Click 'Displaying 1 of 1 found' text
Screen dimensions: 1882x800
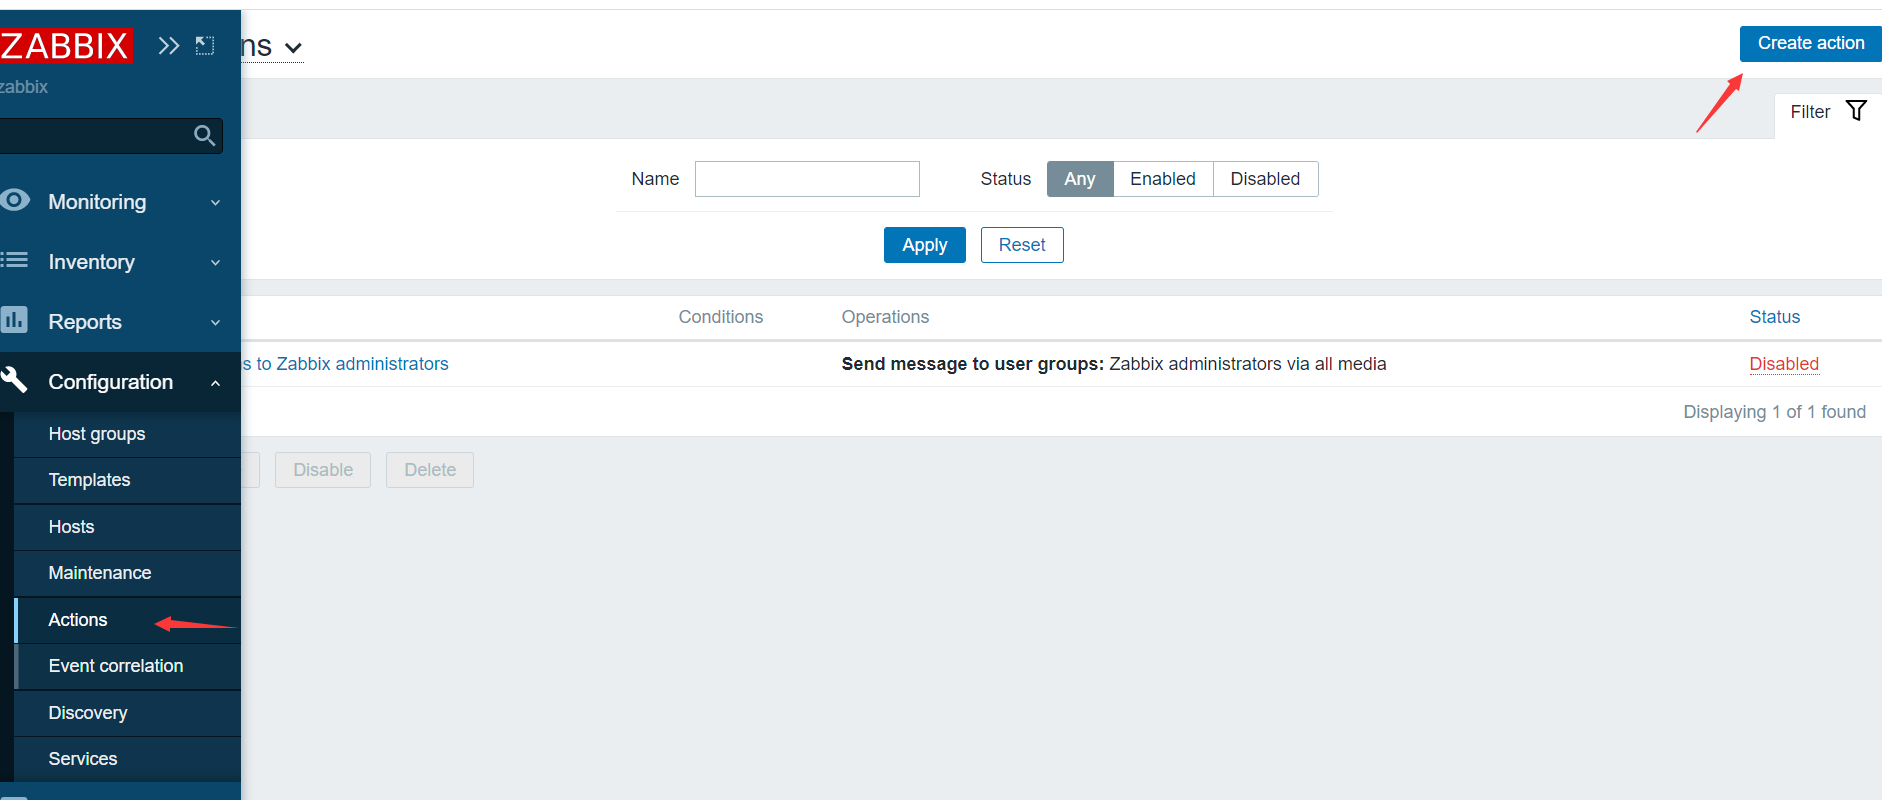(1775, 412)
